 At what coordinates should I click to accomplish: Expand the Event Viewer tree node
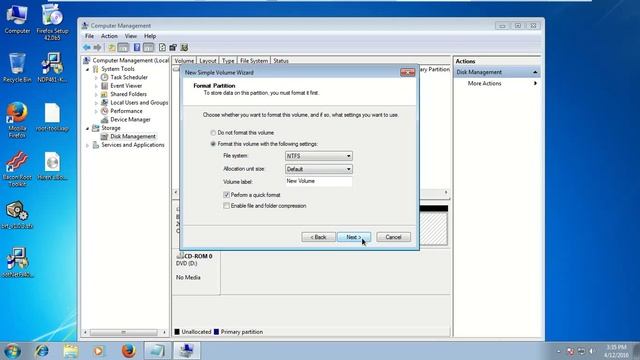point(96,86)
